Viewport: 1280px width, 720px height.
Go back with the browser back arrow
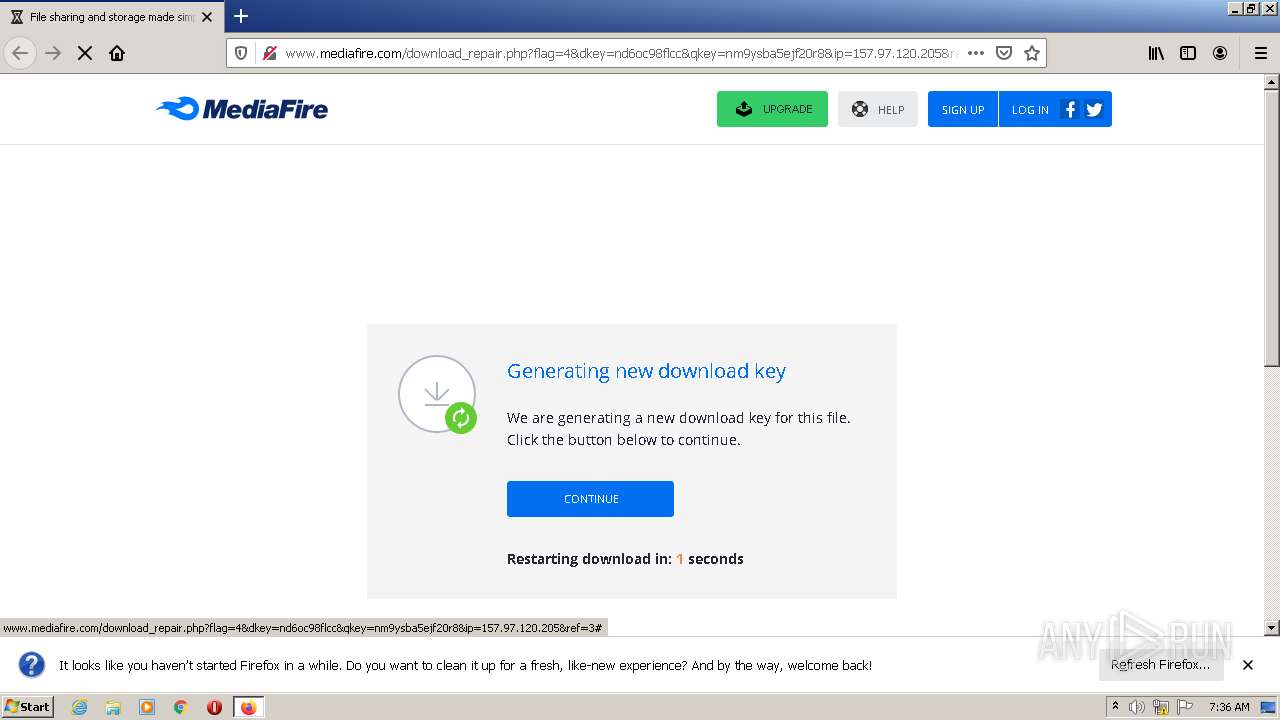[20, 53]
